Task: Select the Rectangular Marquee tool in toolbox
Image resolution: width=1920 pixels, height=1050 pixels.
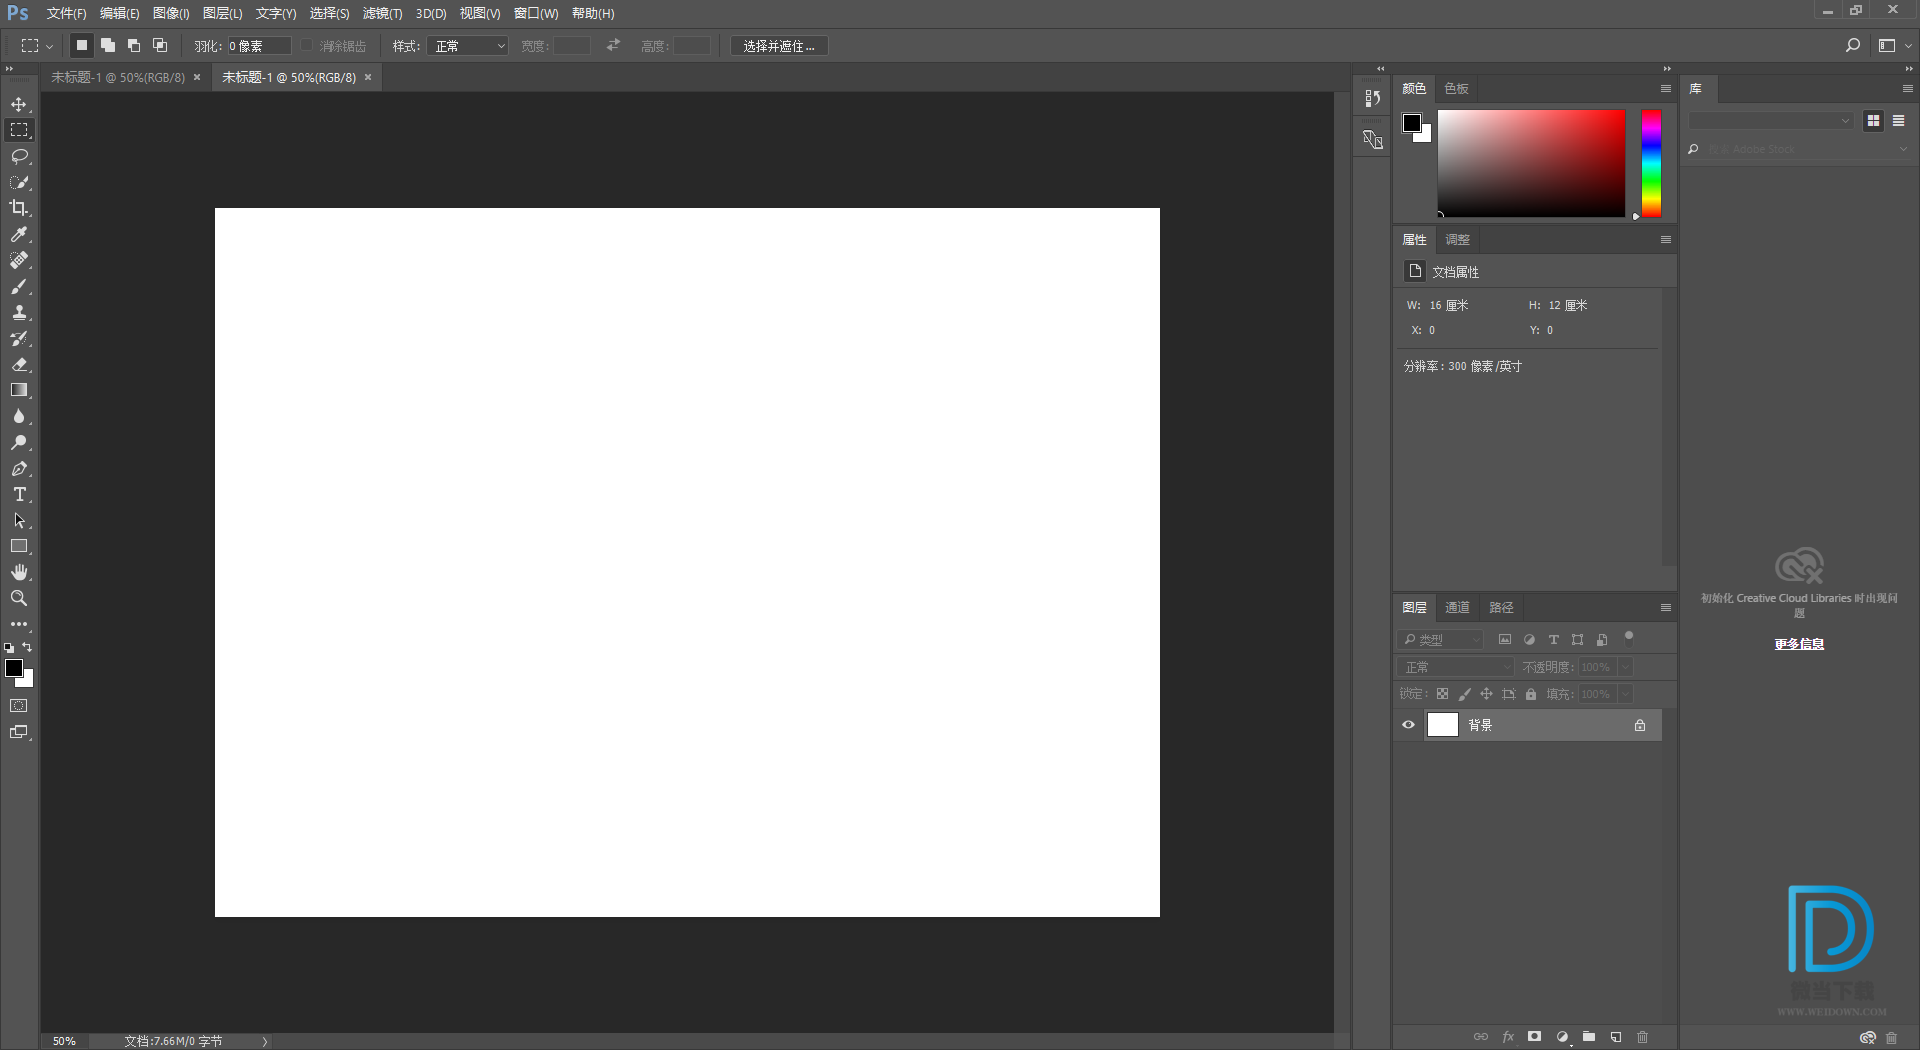Action: tap(19, 130)
